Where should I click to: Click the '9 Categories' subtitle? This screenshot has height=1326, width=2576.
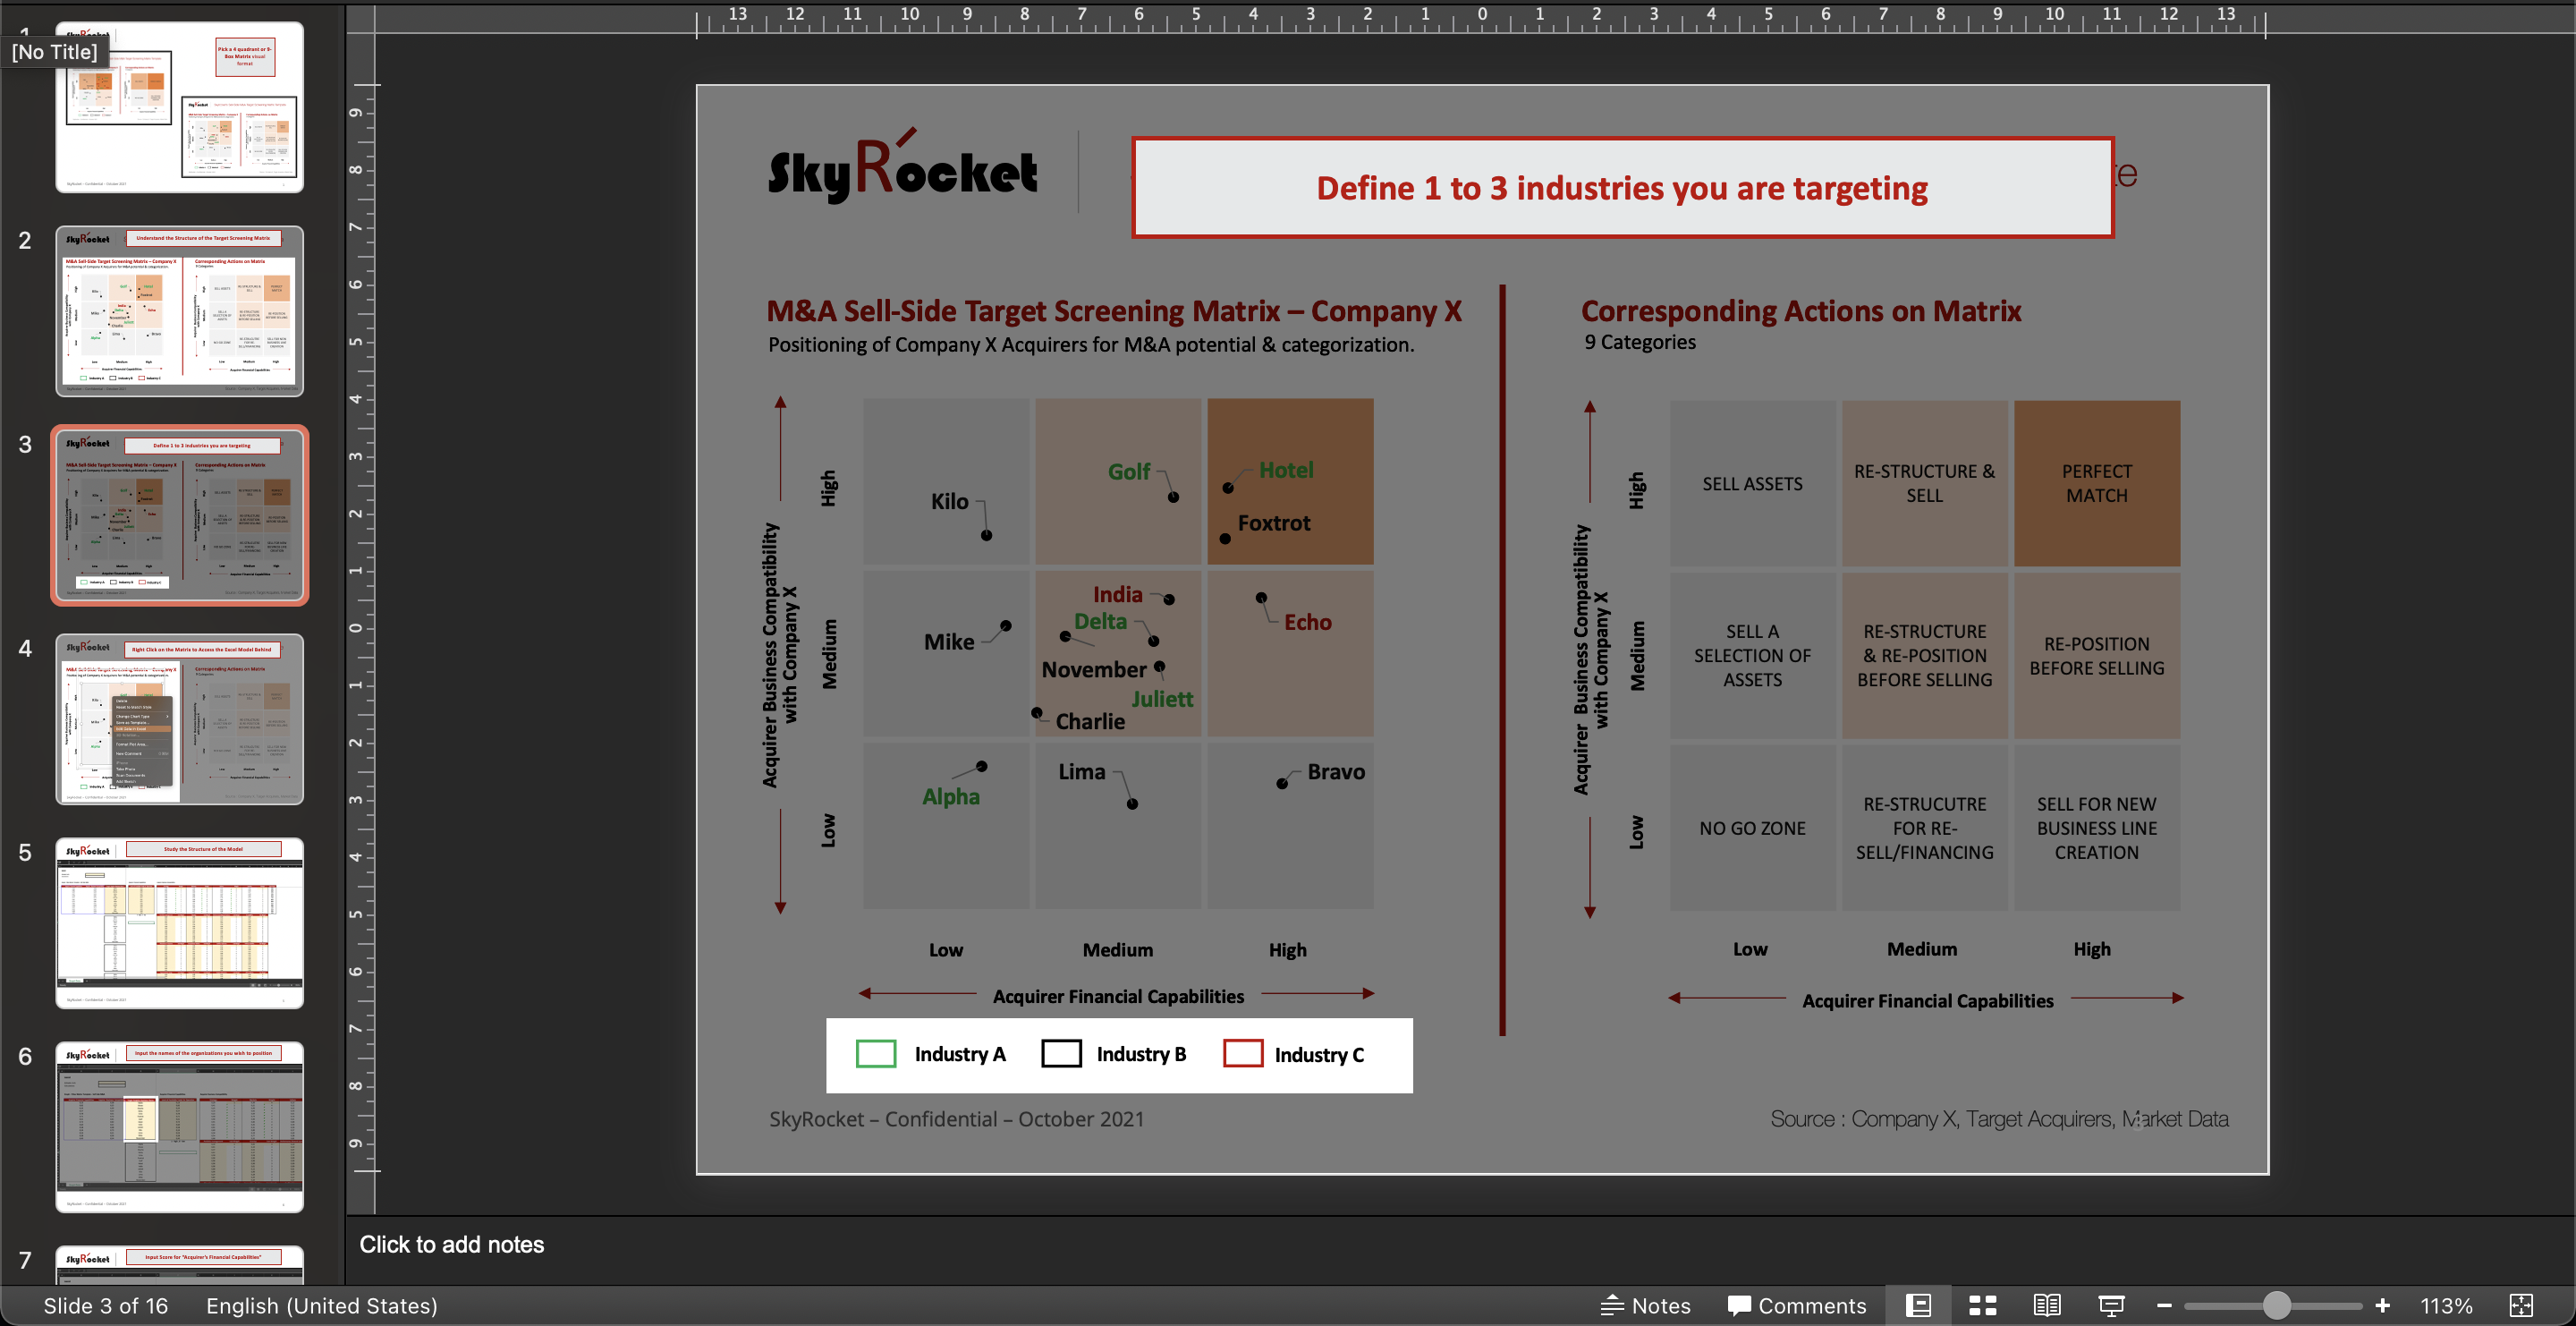[1640, 342]
